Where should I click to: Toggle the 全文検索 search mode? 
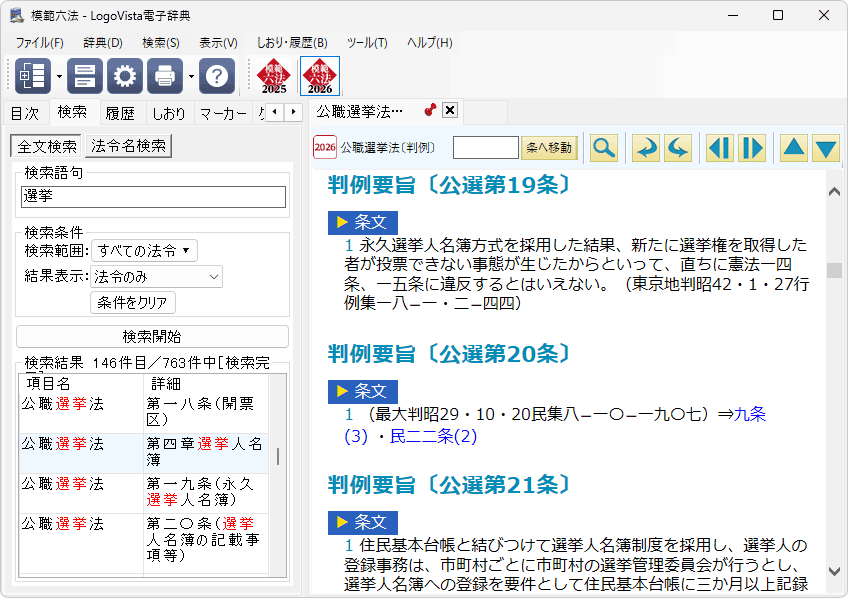[x=47, y=146]
